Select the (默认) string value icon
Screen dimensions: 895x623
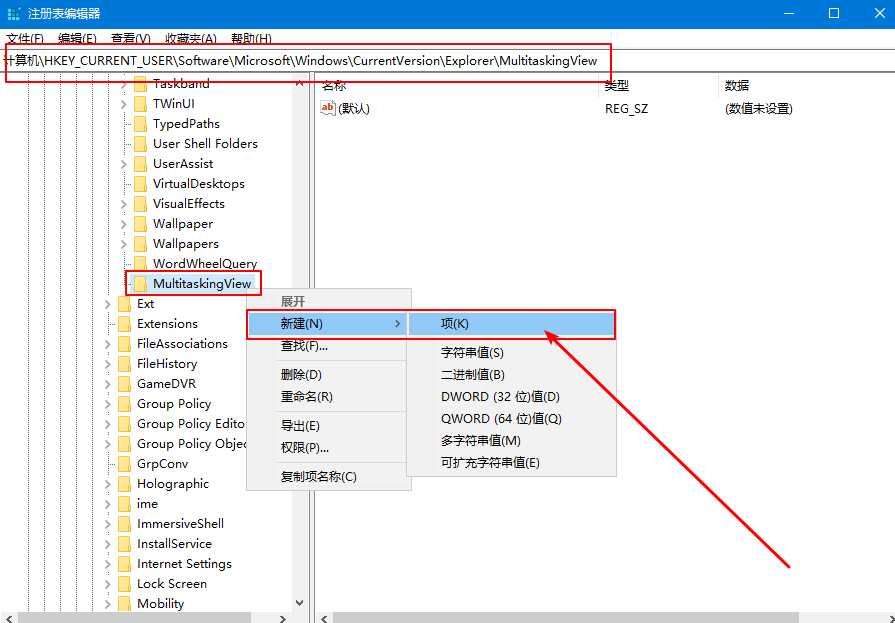(x=328, y=108)
